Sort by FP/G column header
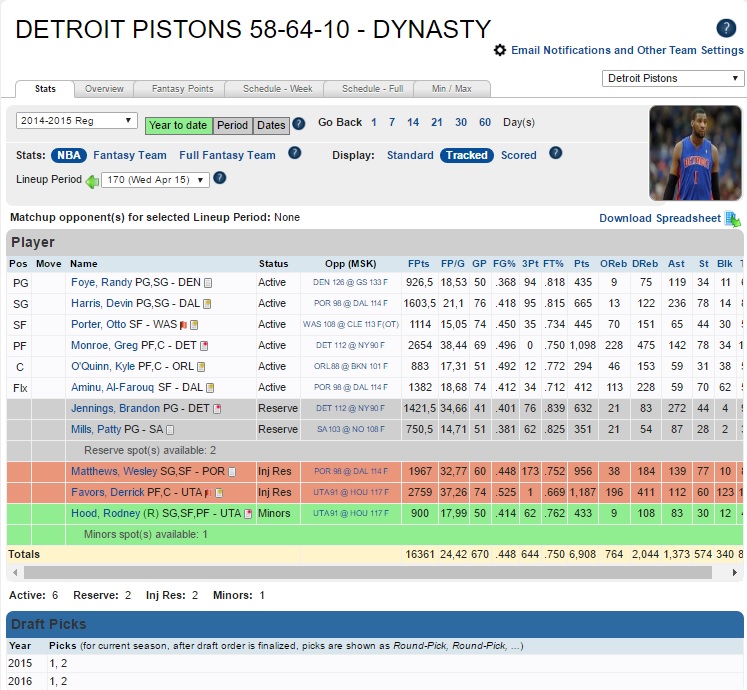747x690 pixels. point(453,264)
